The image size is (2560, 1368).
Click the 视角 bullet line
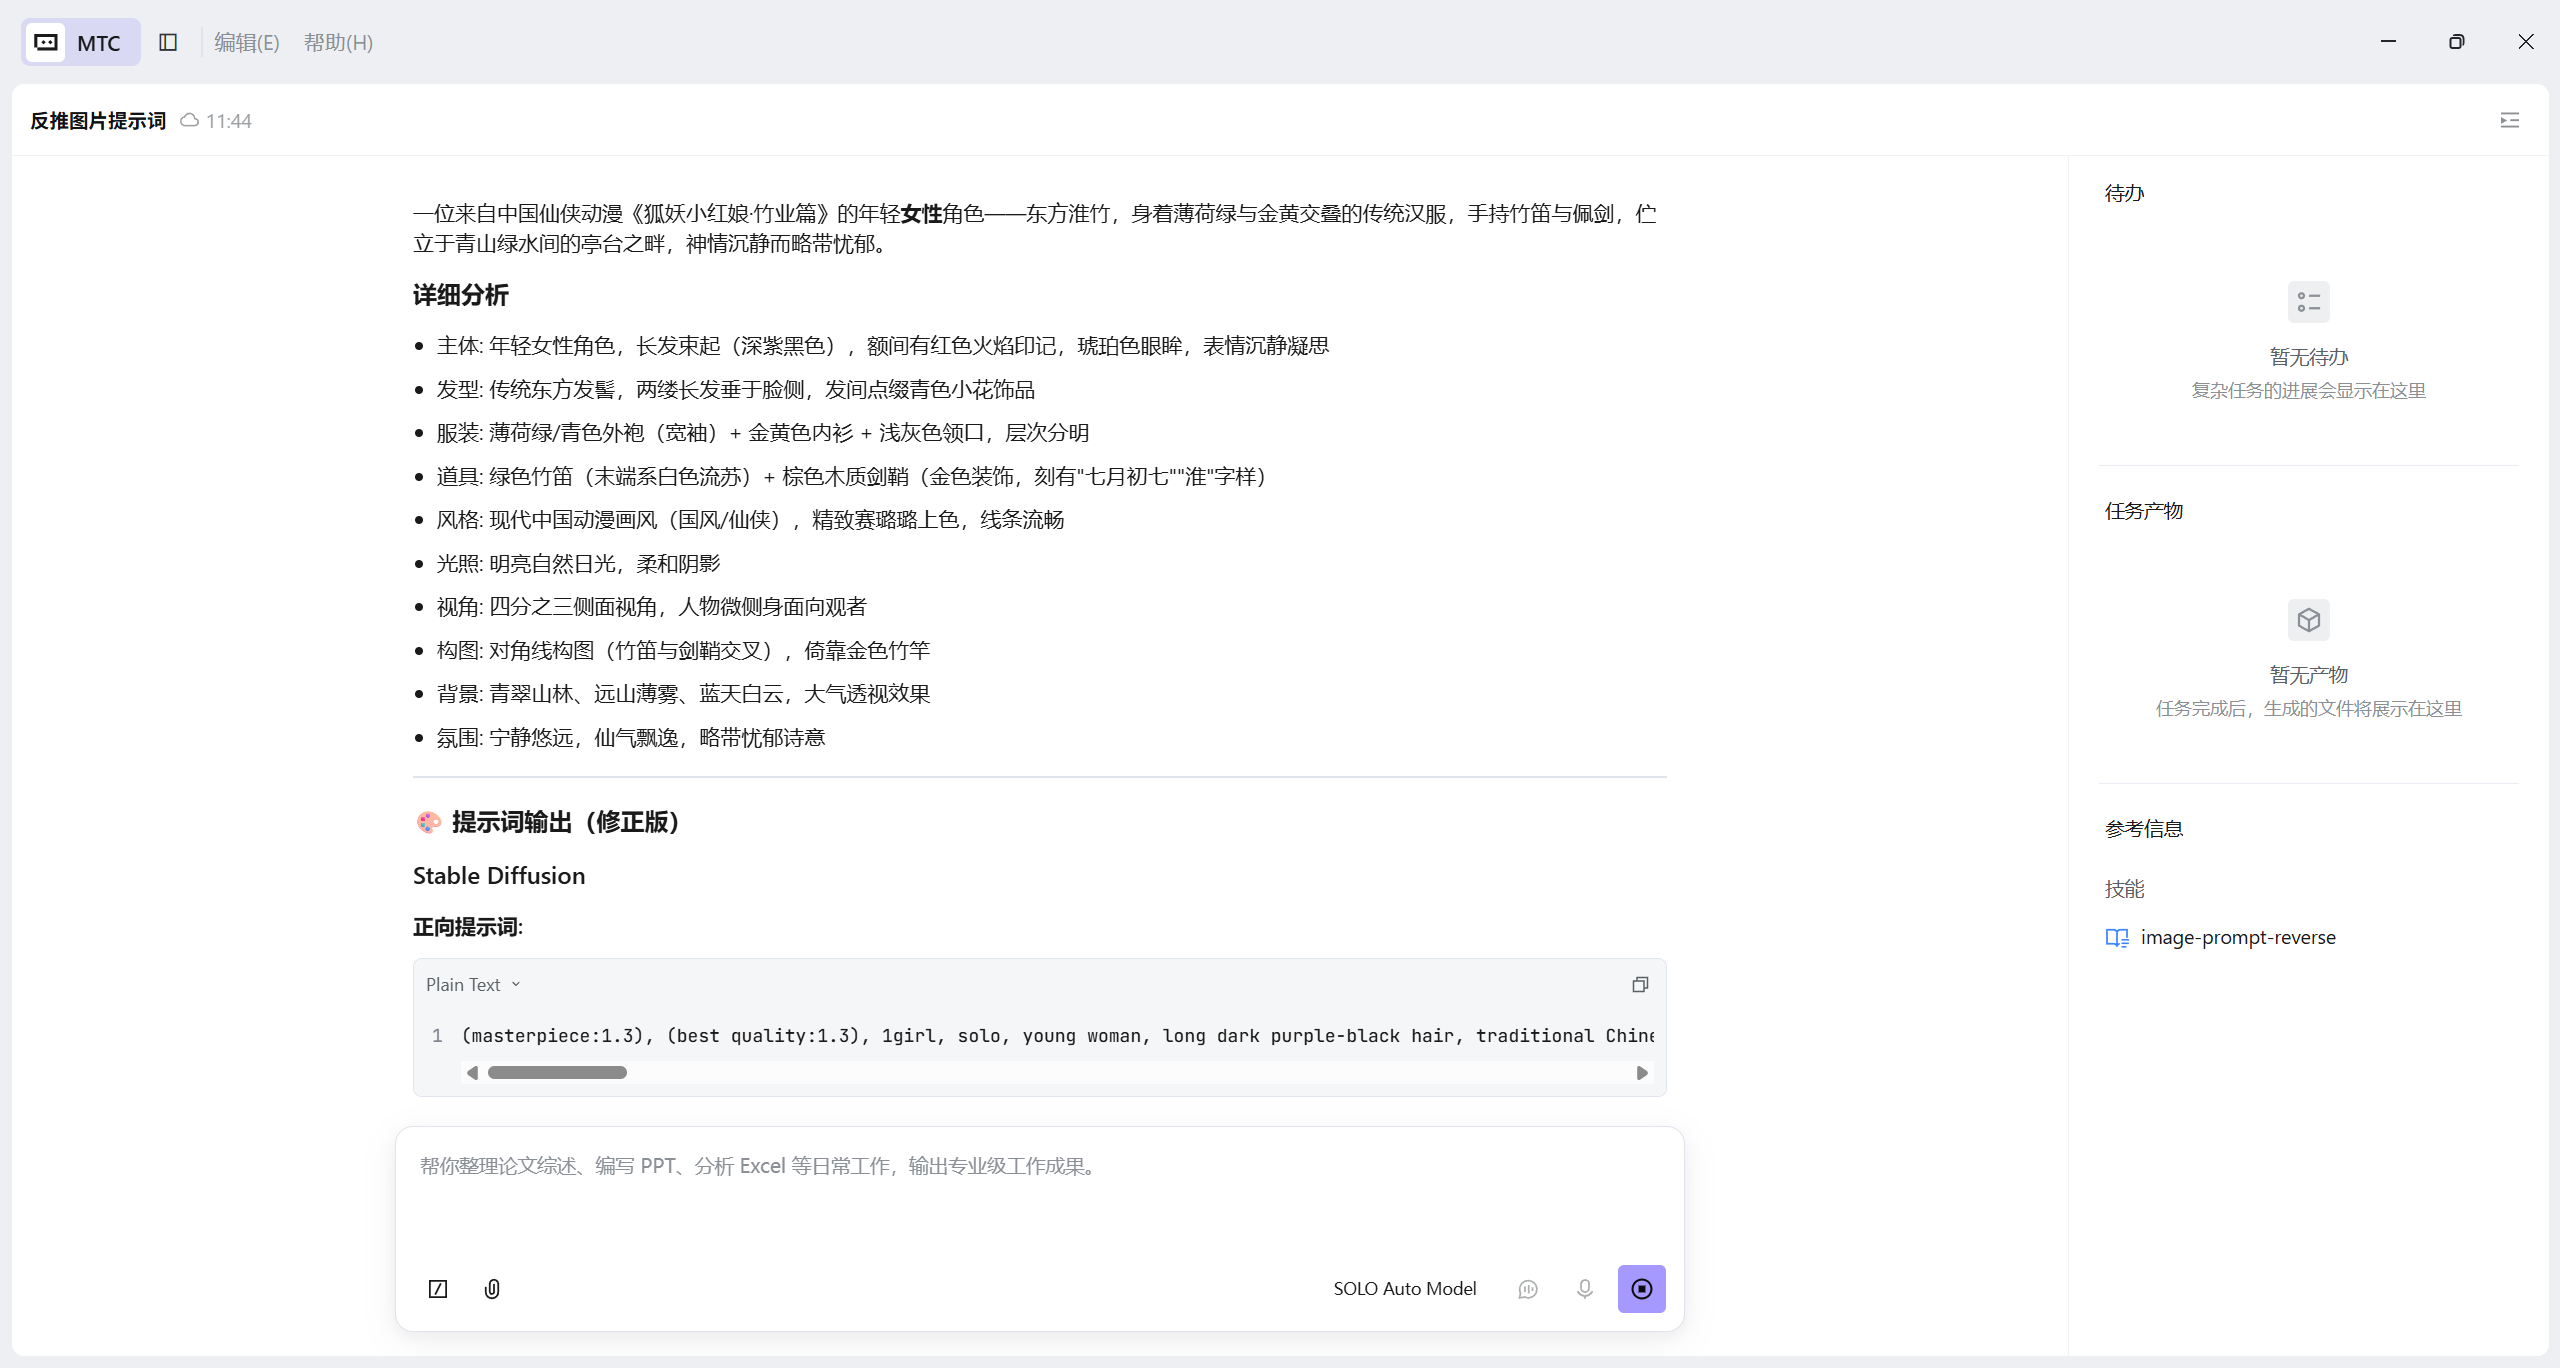coord(651,607)
